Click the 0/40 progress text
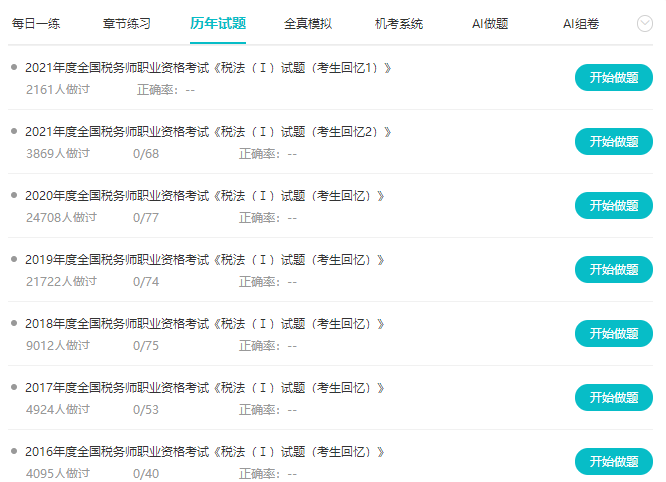 (x=146, y=474)
